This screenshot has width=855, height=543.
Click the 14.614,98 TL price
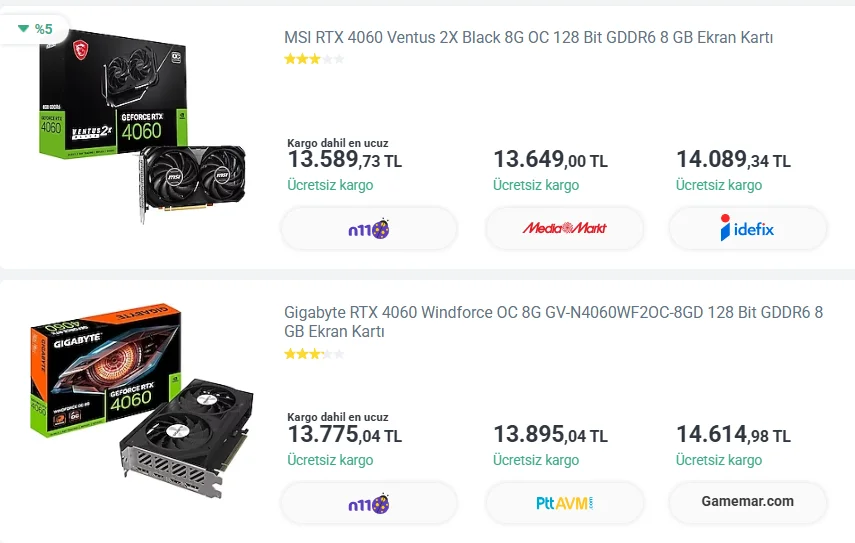[x=733, y=435]
